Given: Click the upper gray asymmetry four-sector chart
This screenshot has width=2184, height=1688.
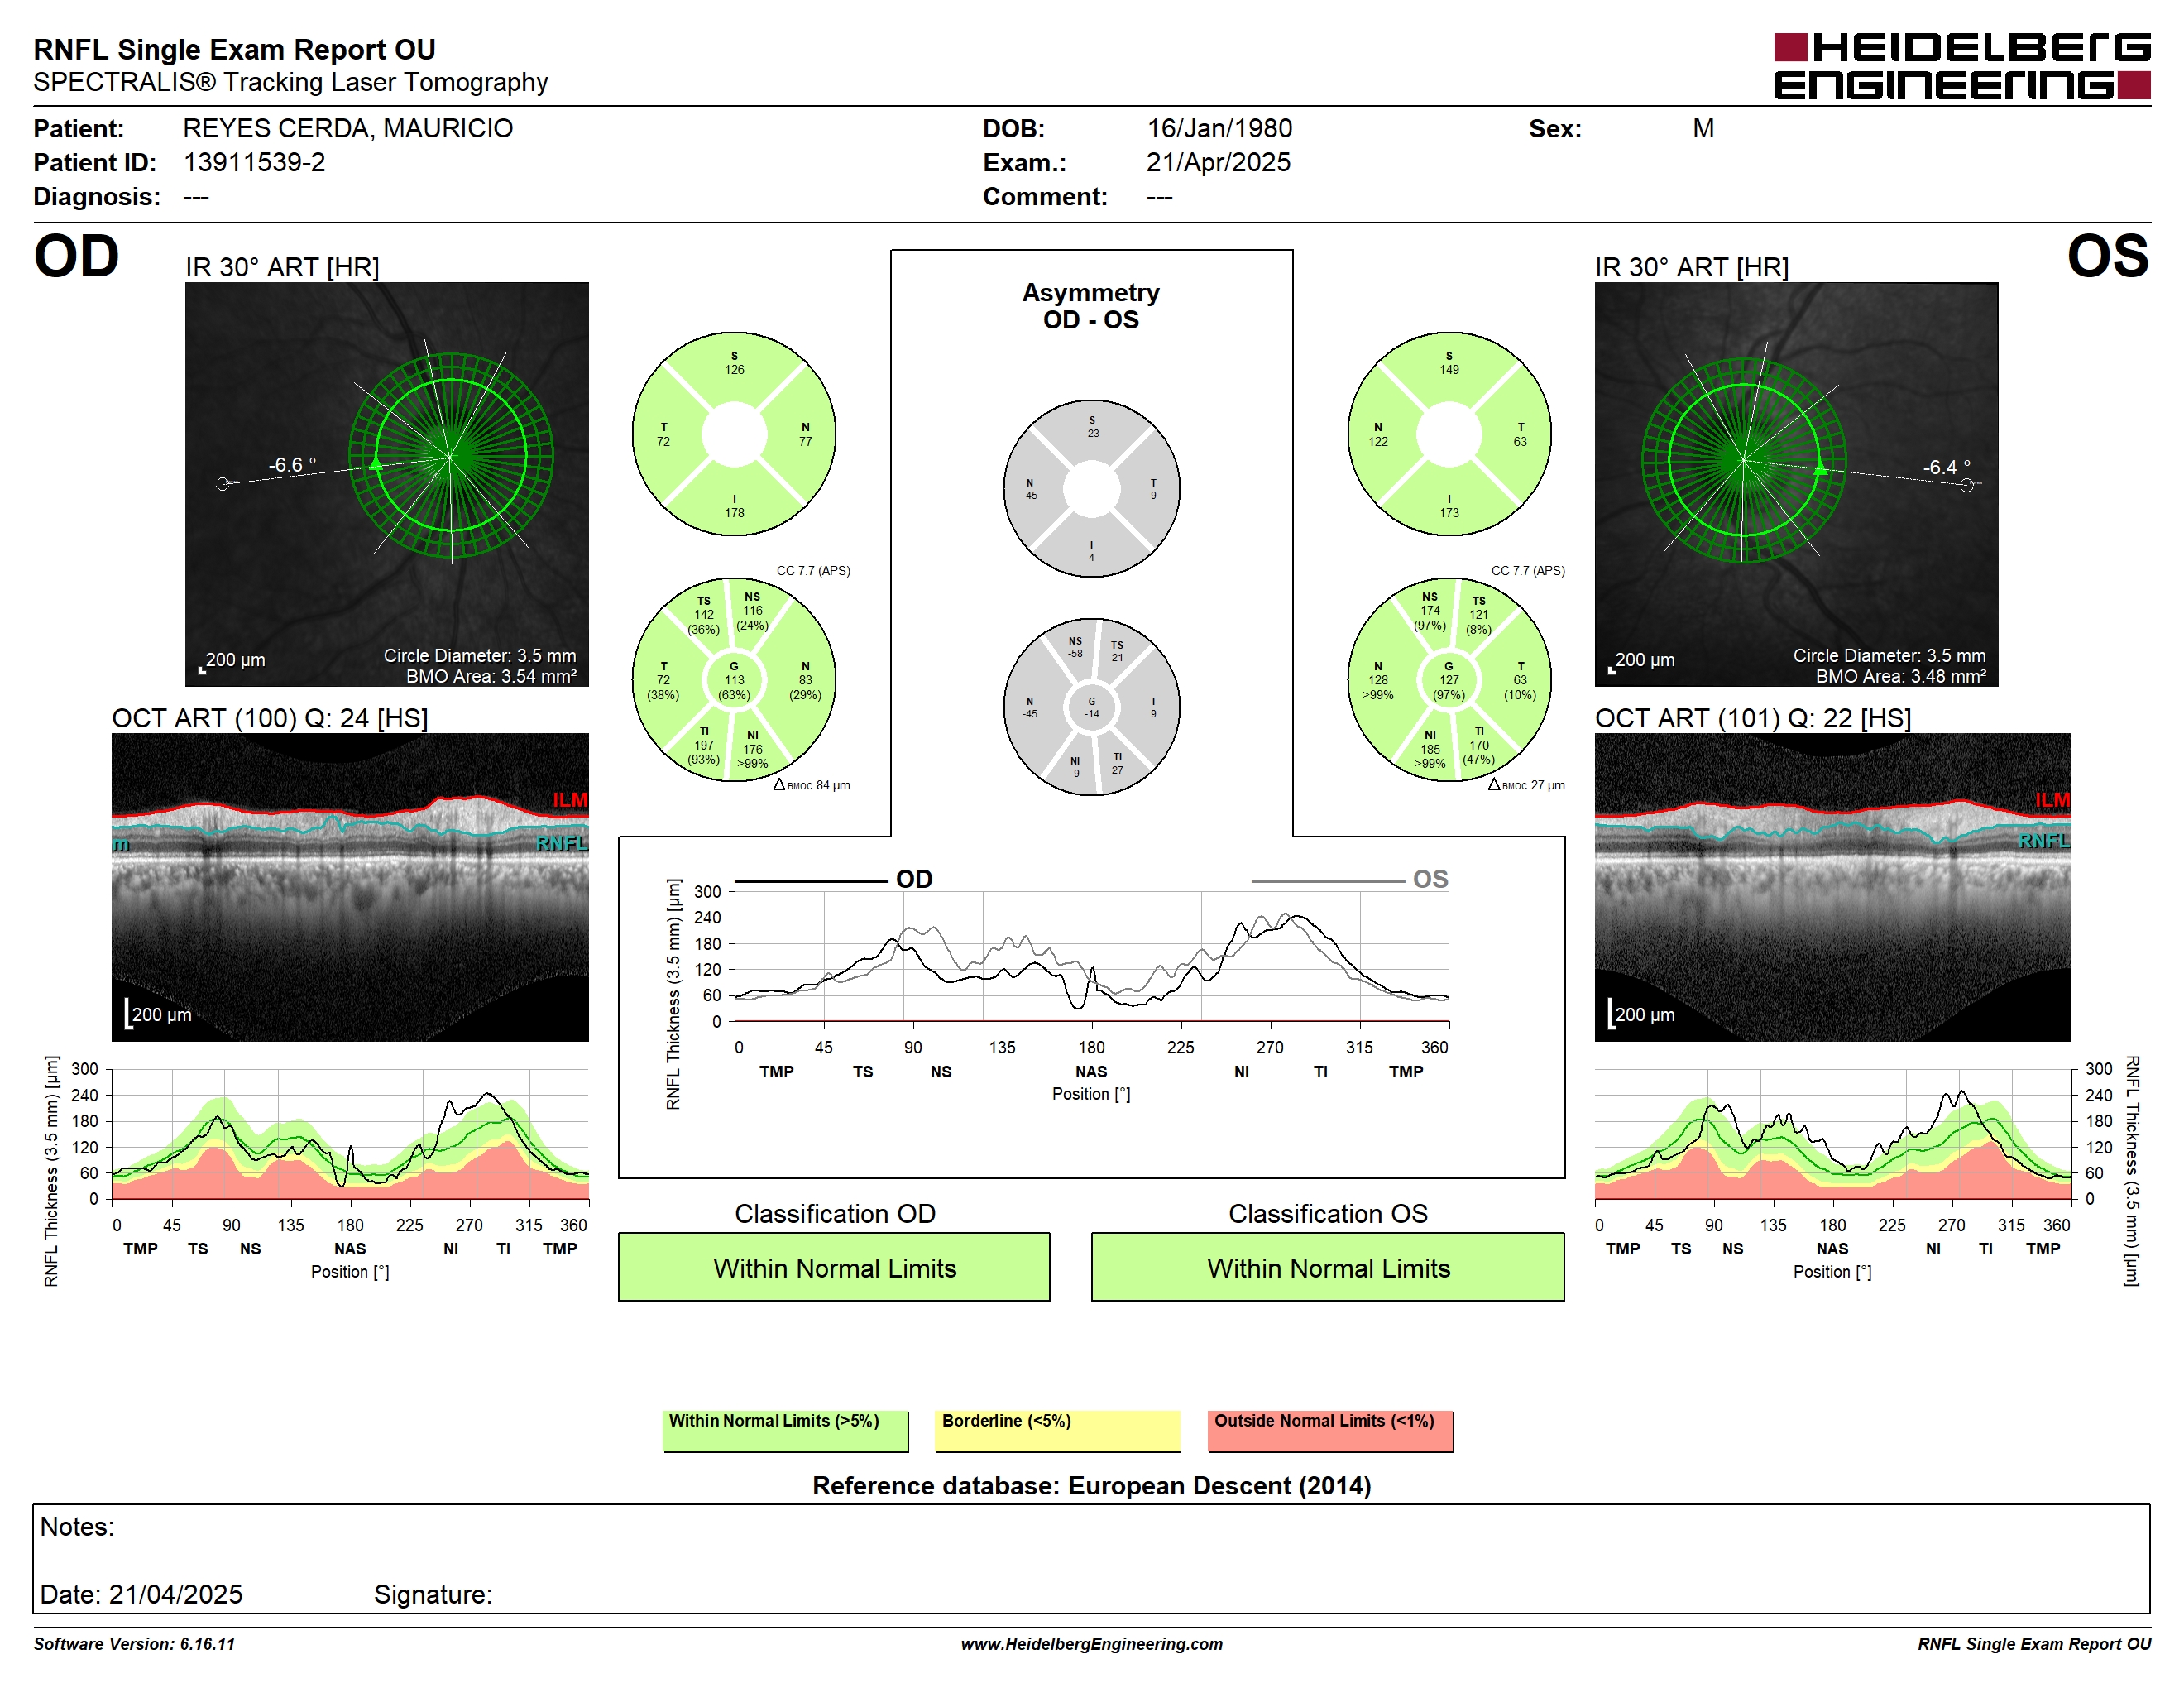Looking at the screenshot, I should click(1091, 488).
